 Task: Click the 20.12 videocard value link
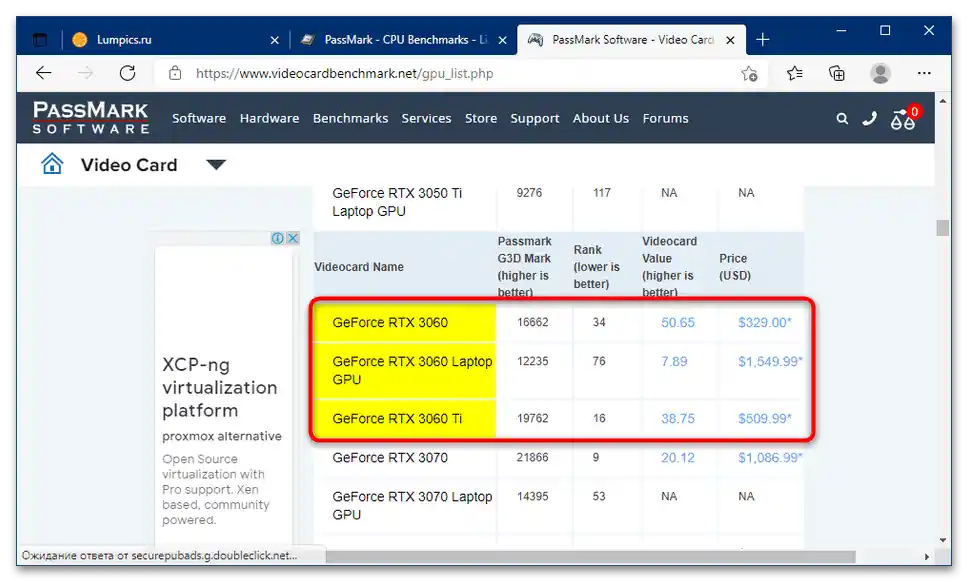(x=678, y=457)
